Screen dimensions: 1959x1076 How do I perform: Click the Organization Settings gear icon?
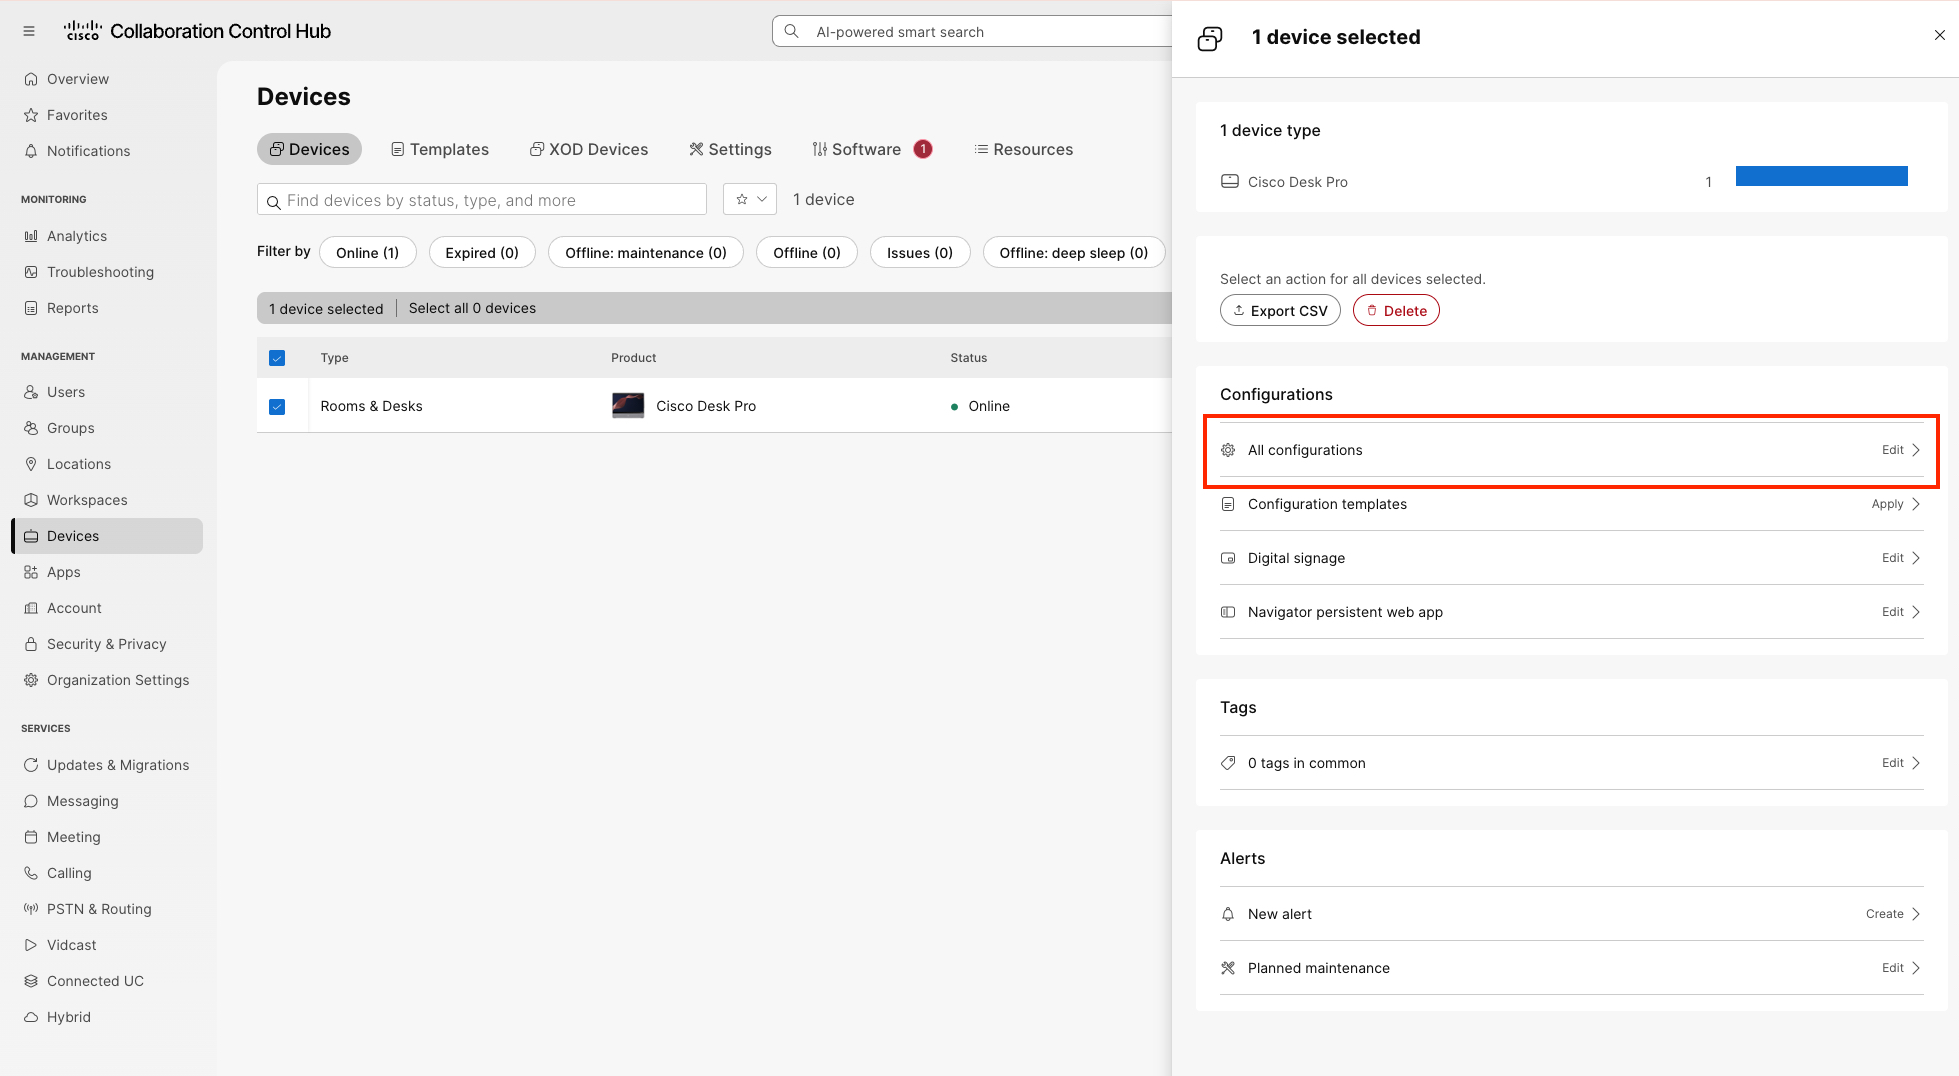pyautogui.click(x=31, y=680)
